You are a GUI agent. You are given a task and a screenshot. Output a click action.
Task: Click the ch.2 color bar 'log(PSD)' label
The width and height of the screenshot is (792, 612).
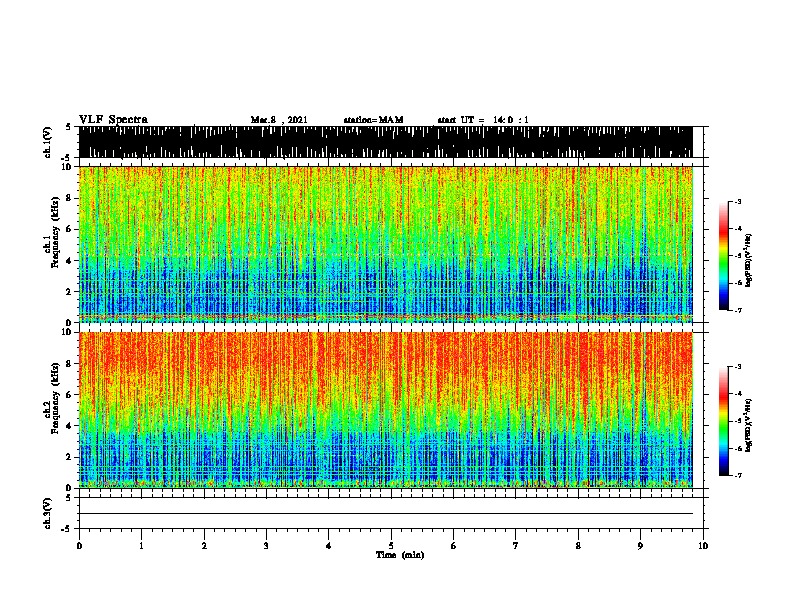749,425
